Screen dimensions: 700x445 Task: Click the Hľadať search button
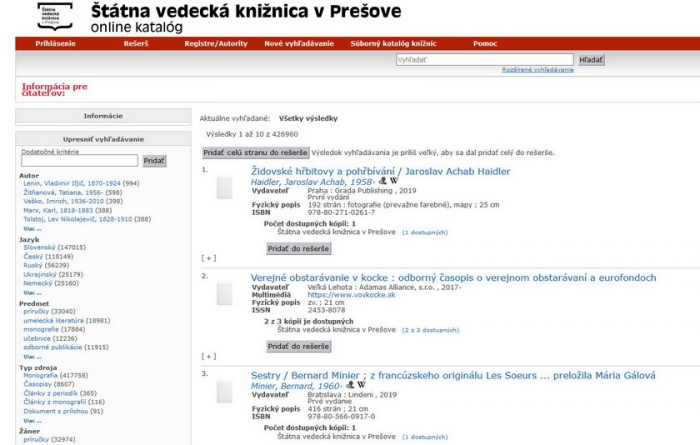tap(591, 60)
